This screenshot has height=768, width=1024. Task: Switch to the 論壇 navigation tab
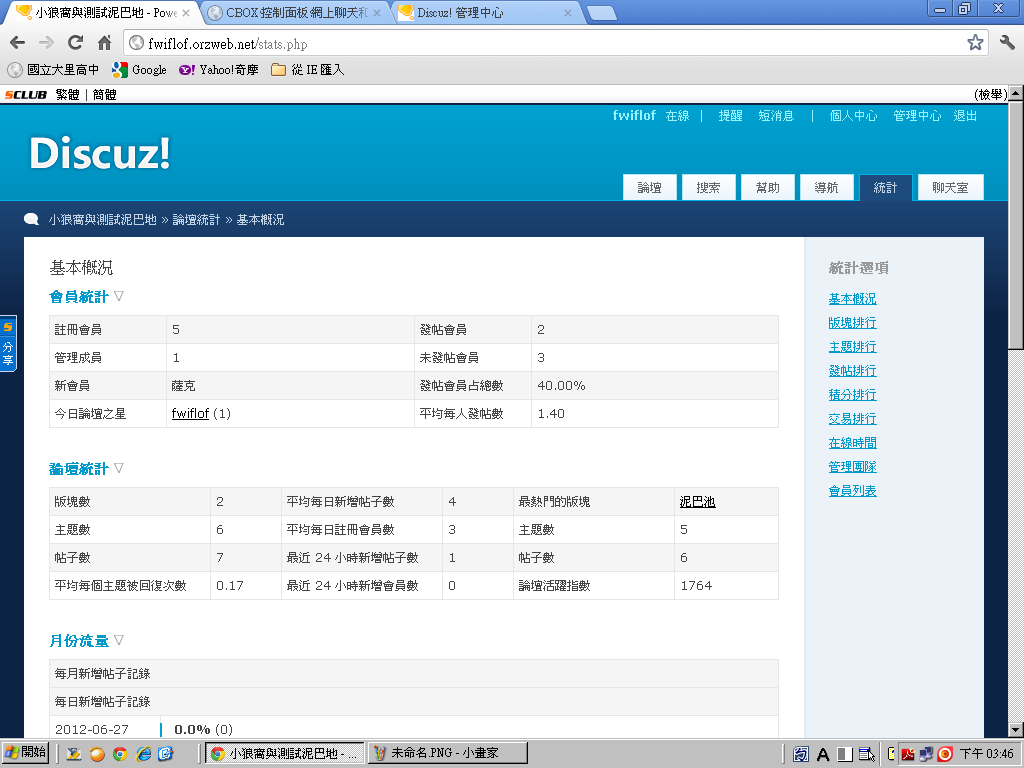[650, 188]
